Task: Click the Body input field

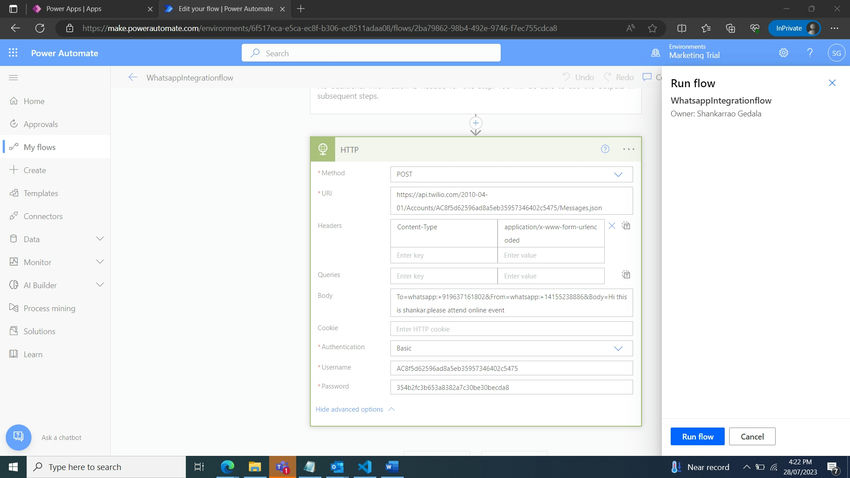Action: pyautogui.click(x=511, y=303)
